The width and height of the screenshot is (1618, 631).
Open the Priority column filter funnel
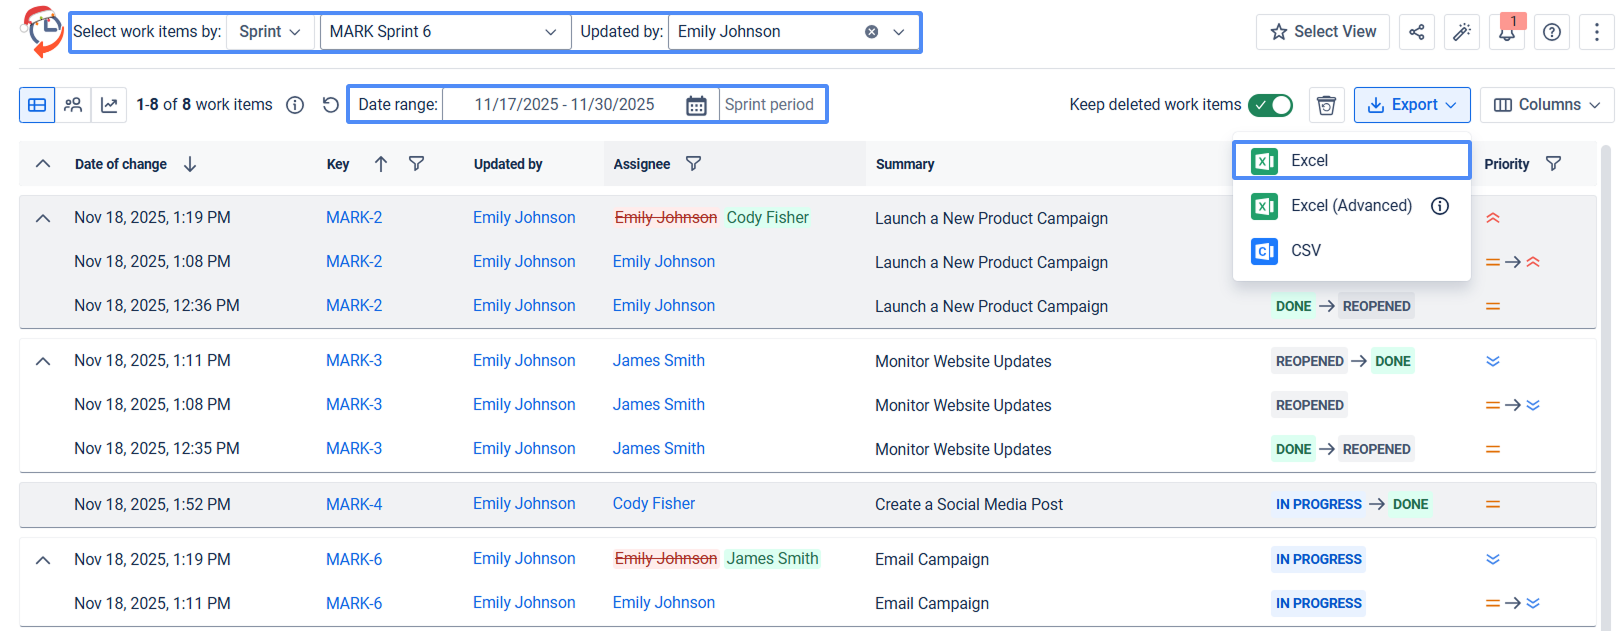(x=1553, y=164)
